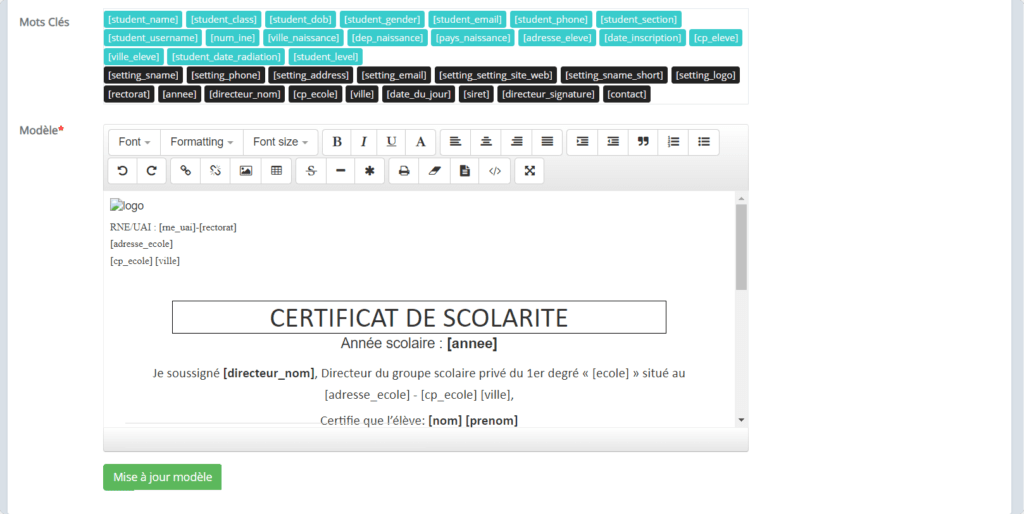Viewport: 1024px width, 514px height.
Task: Click the document template icon
Action: 464,171
